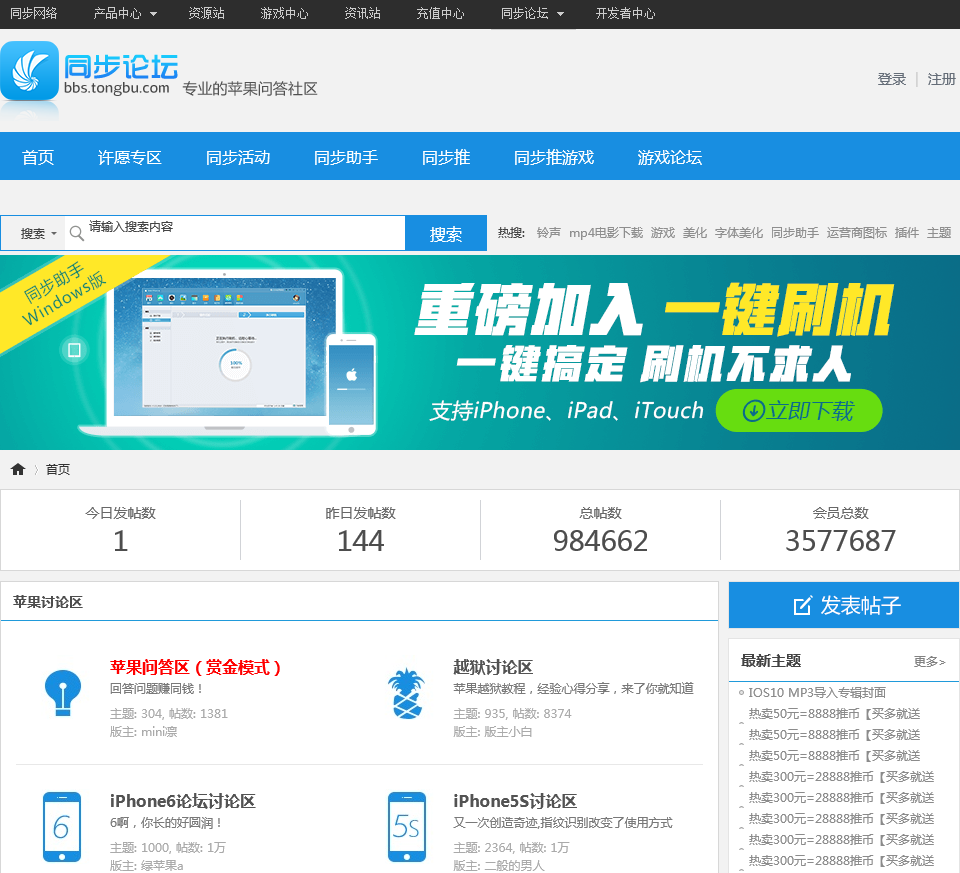Viewport: 960px width, 873px height.
Task: Click the 发表帖子 button
Action: click(844, 605)
